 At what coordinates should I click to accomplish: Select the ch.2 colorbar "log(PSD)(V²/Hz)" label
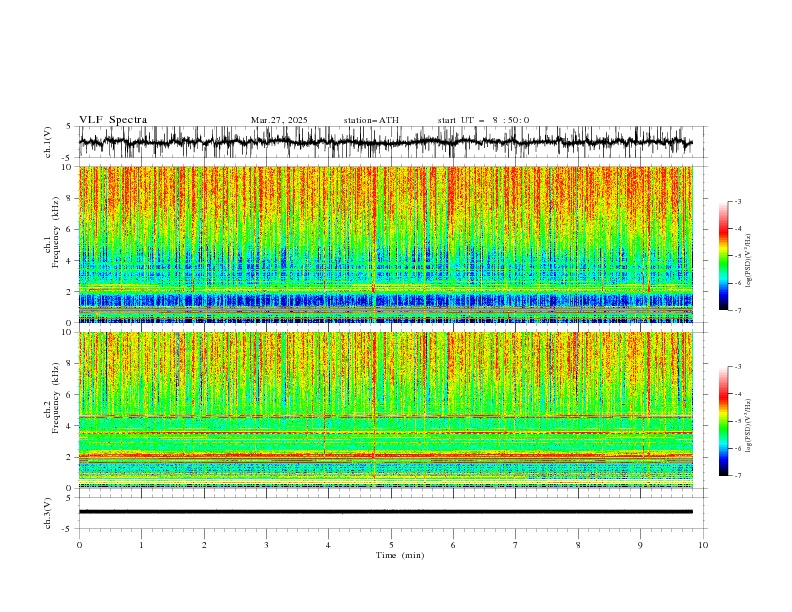pos(749,426)
